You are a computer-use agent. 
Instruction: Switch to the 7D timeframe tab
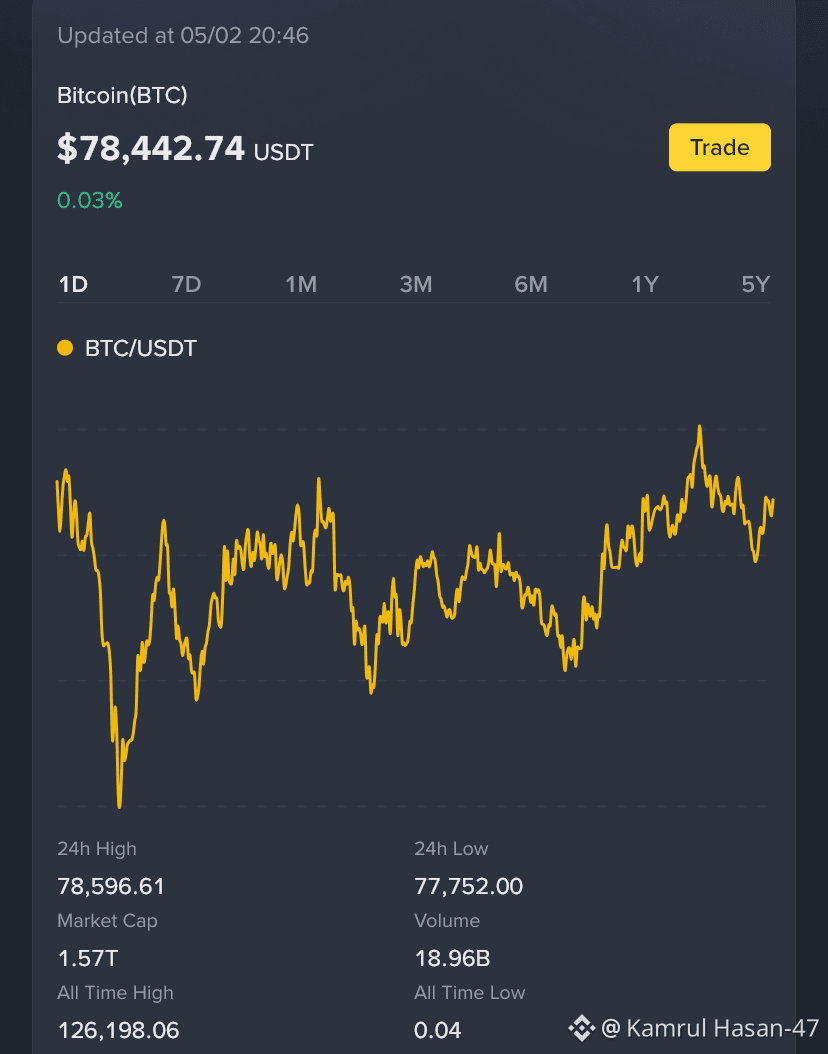click(186, 284)
